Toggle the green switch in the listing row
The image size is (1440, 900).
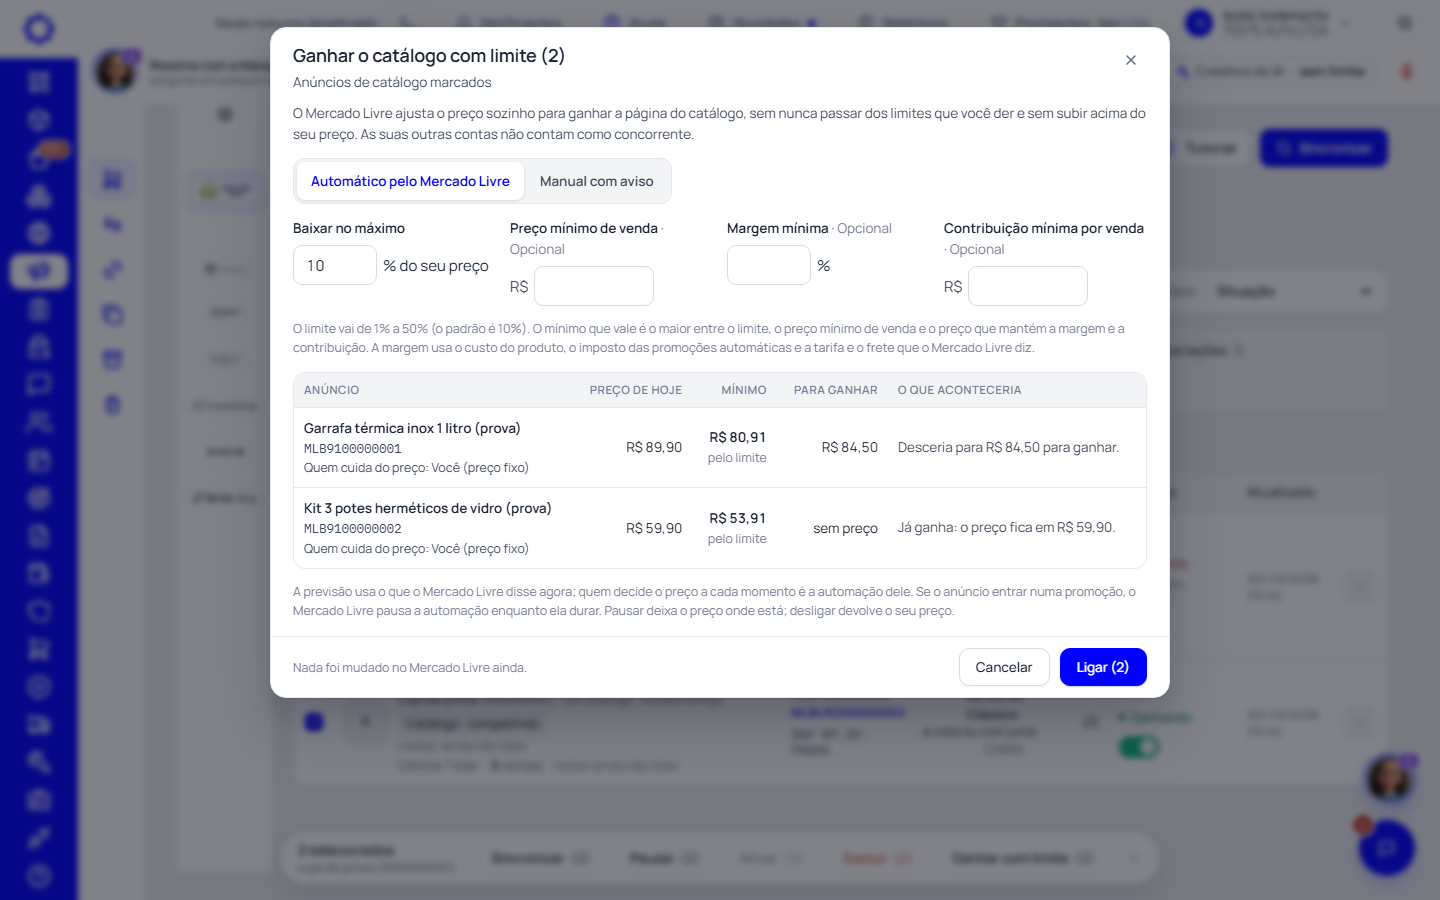click(x=1138, y=747)
